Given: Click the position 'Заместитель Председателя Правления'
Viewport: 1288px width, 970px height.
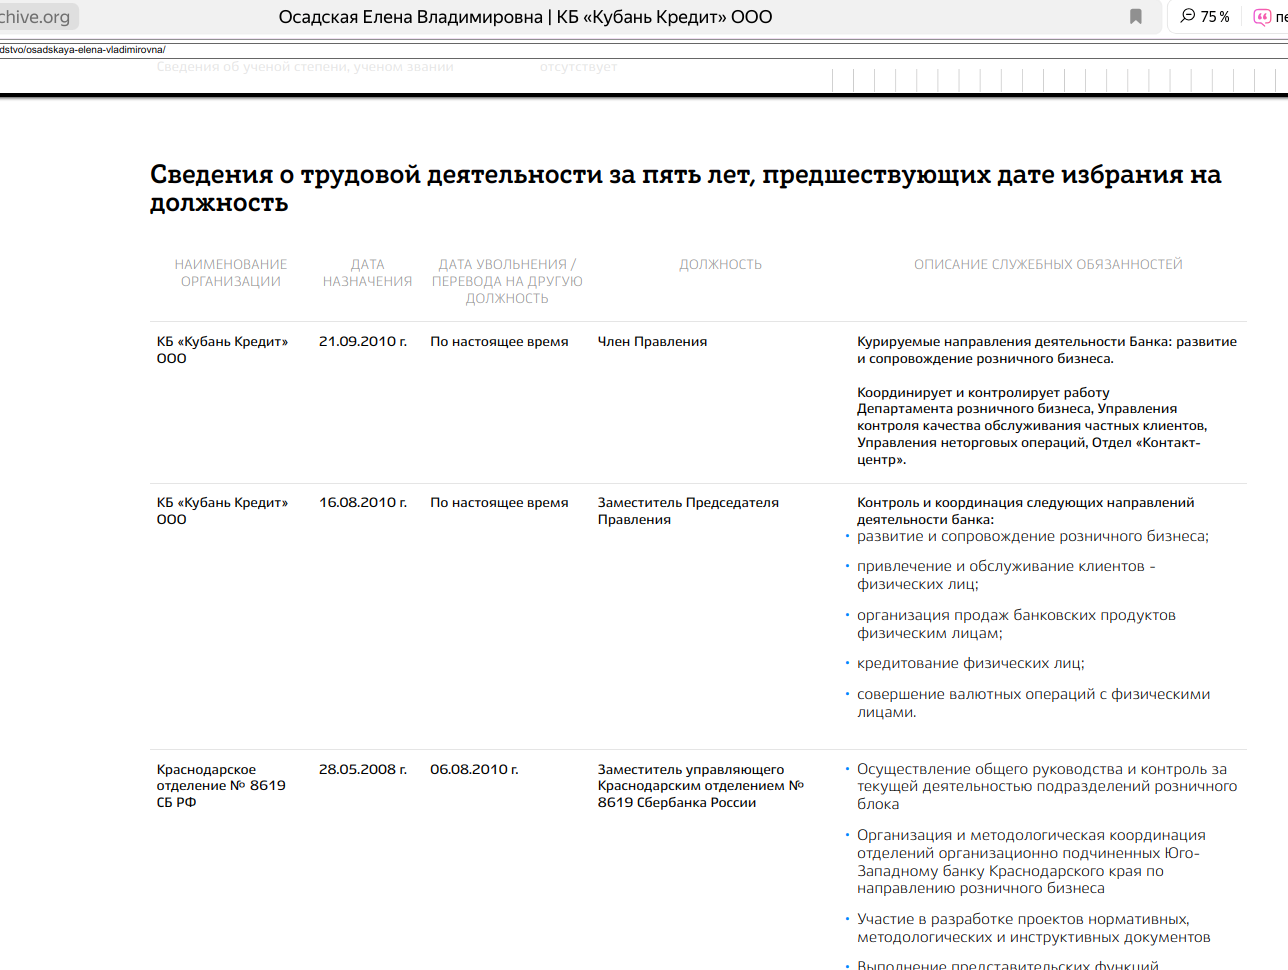Looking at the screenshot, I should click(688, 511).
